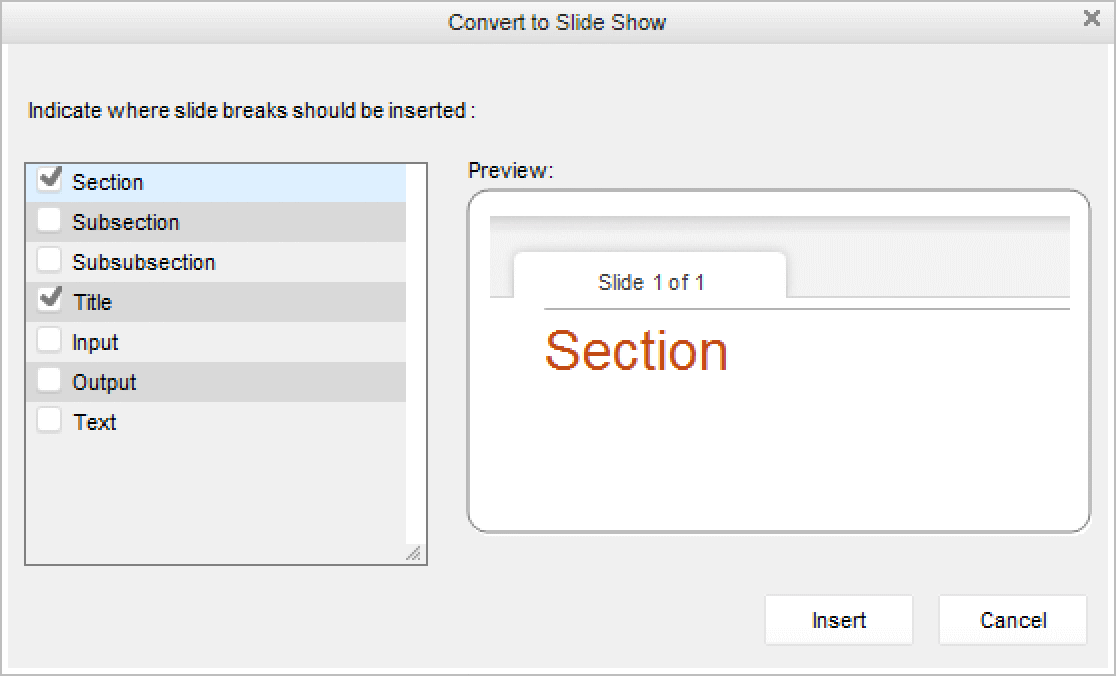
Task: Disable the Title checkbox
Action: tap(49, 301)
